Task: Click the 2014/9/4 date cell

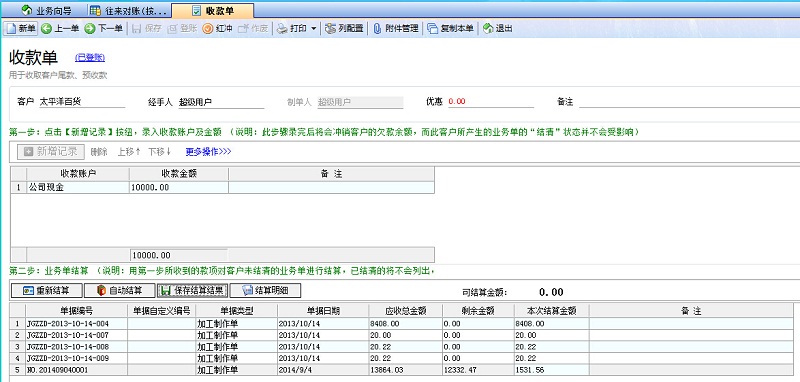Action: 323,369
